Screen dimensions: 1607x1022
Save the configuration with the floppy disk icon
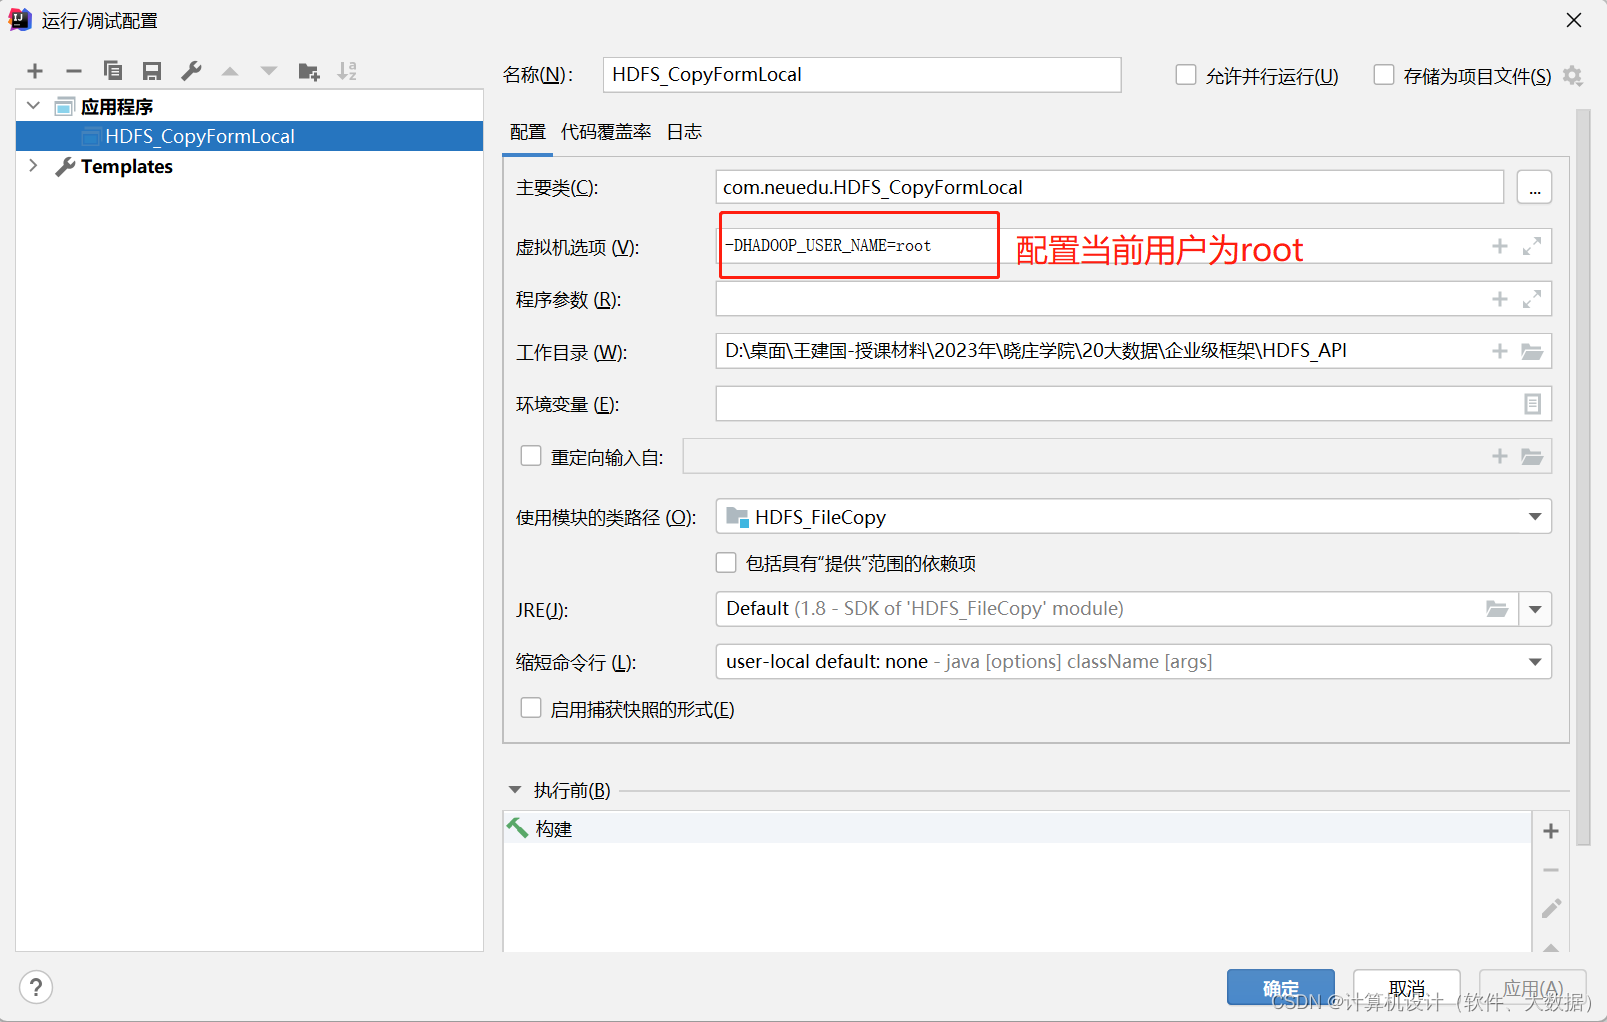tap(152, 71)
